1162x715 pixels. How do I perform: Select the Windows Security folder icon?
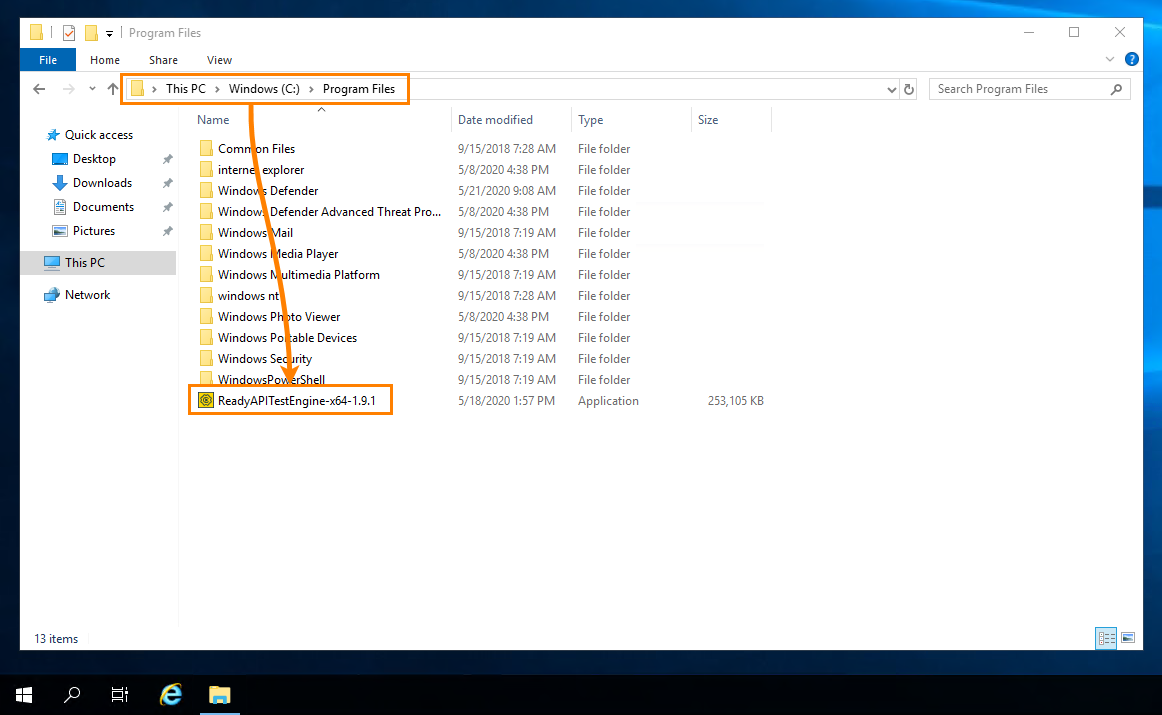tap(206, 359)
